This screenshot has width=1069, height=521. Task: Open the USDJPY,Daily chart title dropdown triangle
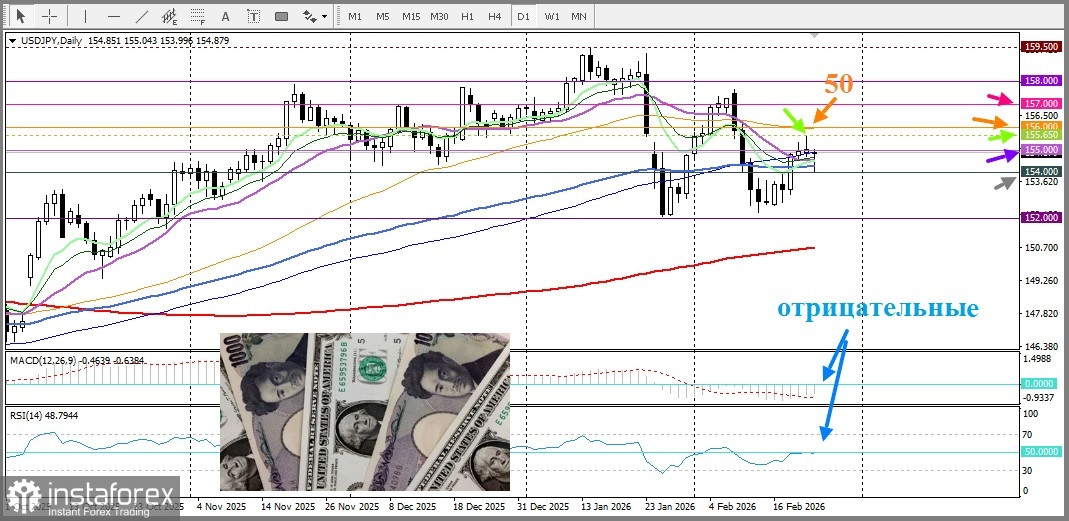(12, 41)
